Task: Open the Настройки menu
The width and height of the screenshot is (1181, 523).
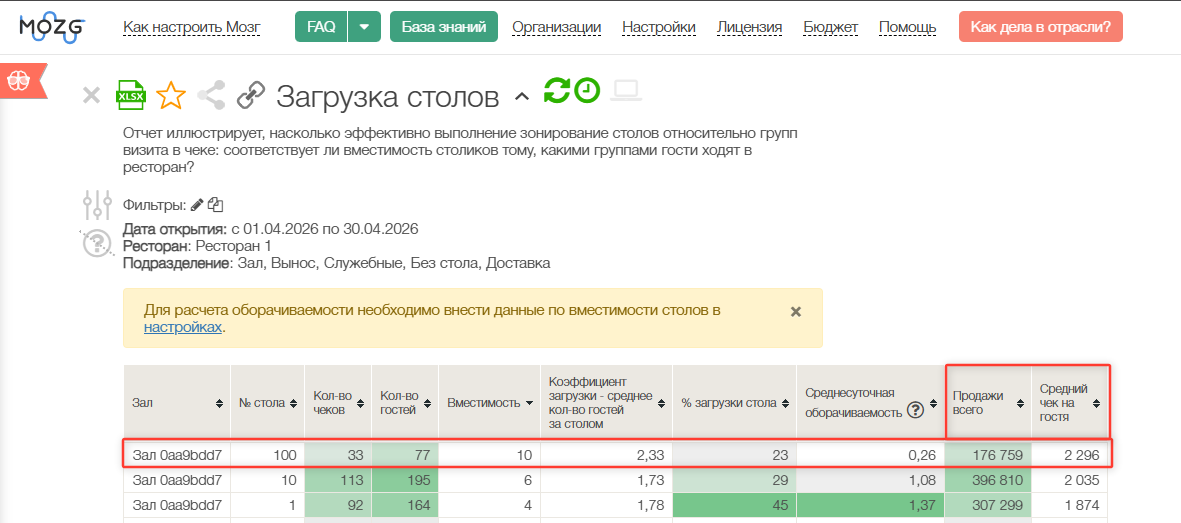Action: click(659, 28)
